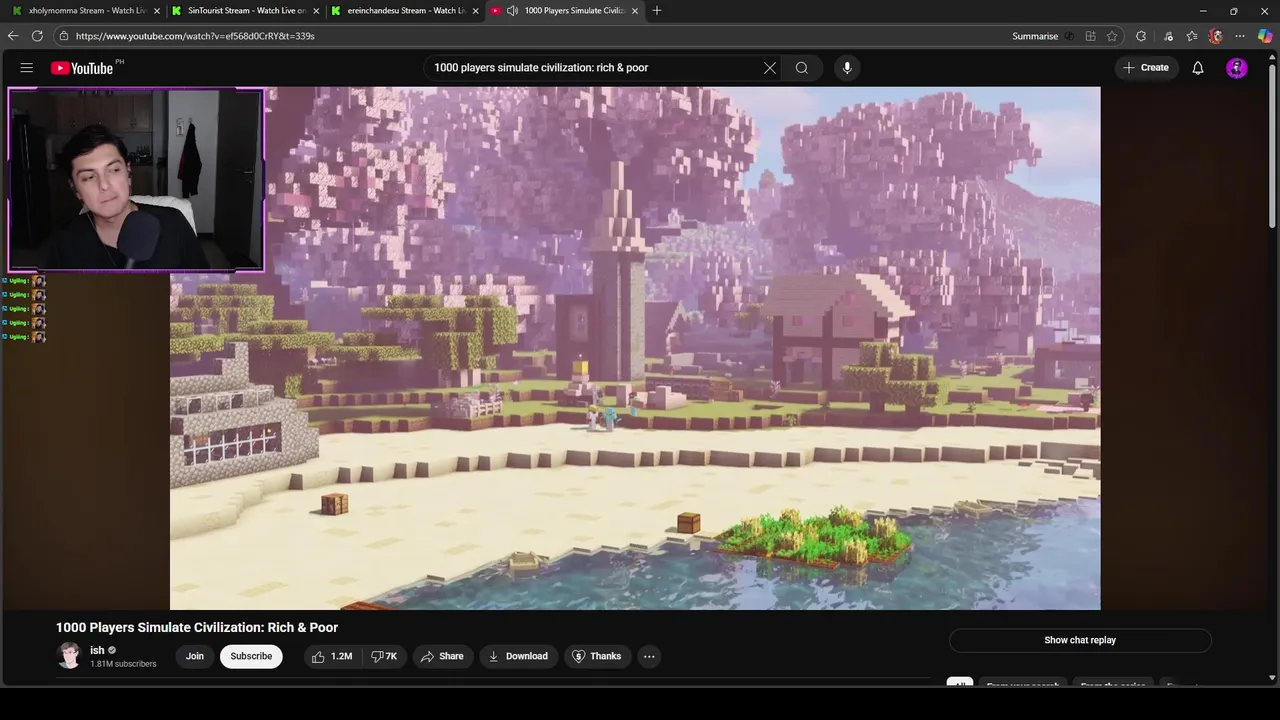This screenshot has width=1280, height=720.
Task: Go back with the browser back arrow
Action: (x=13, y=36)
